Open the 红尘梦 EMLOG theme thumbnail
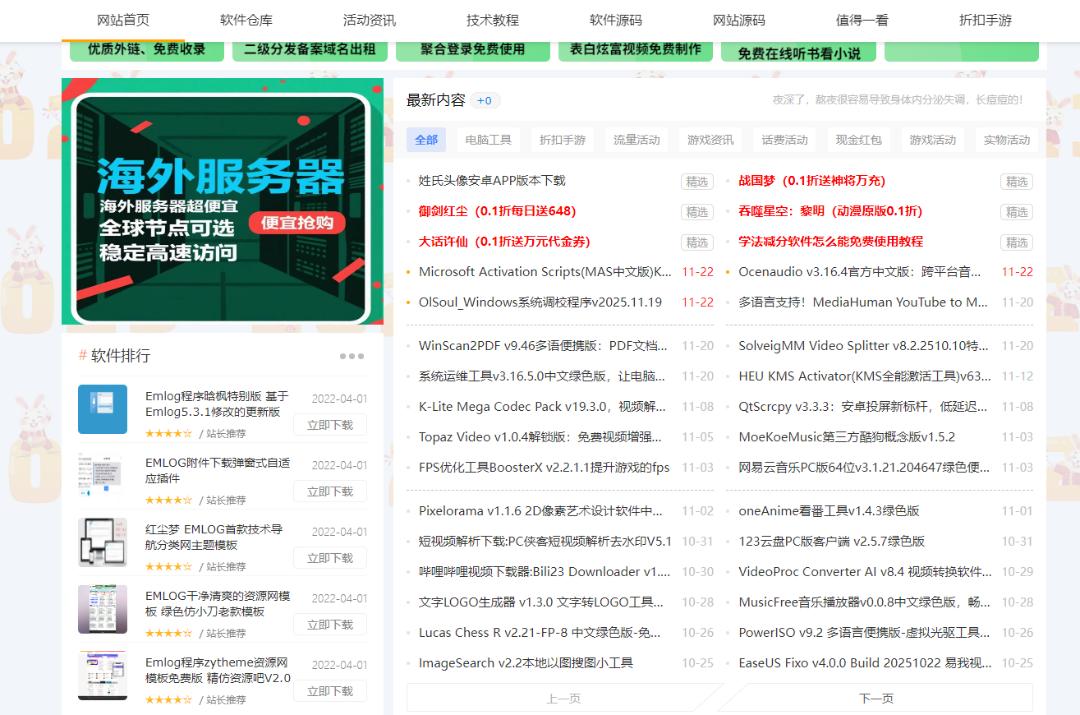This screenshot has height=715, width=1080. coord(102,542)
